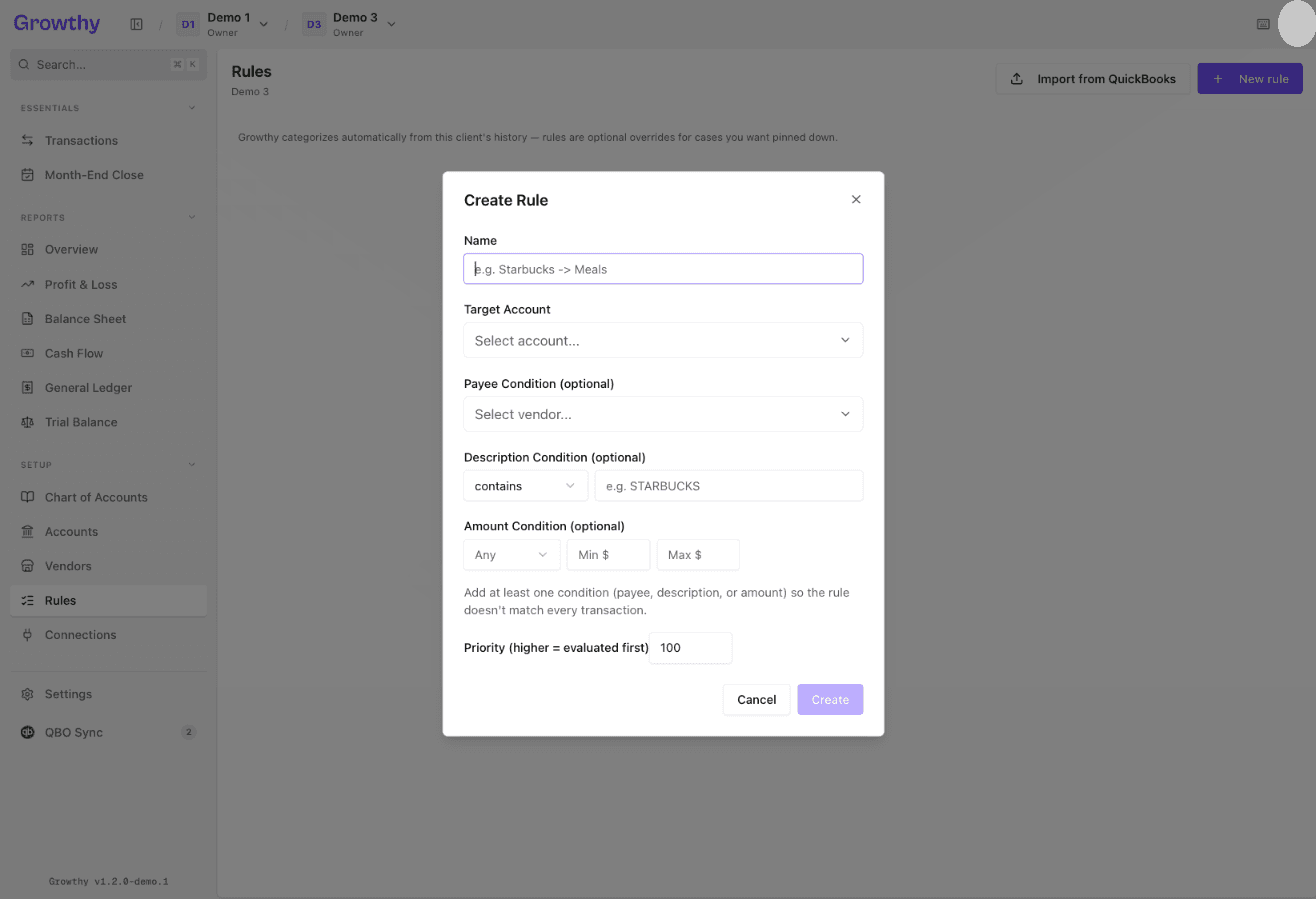Click Import from QuickBooks button

pyautogui.click(x=1093, y=79)
